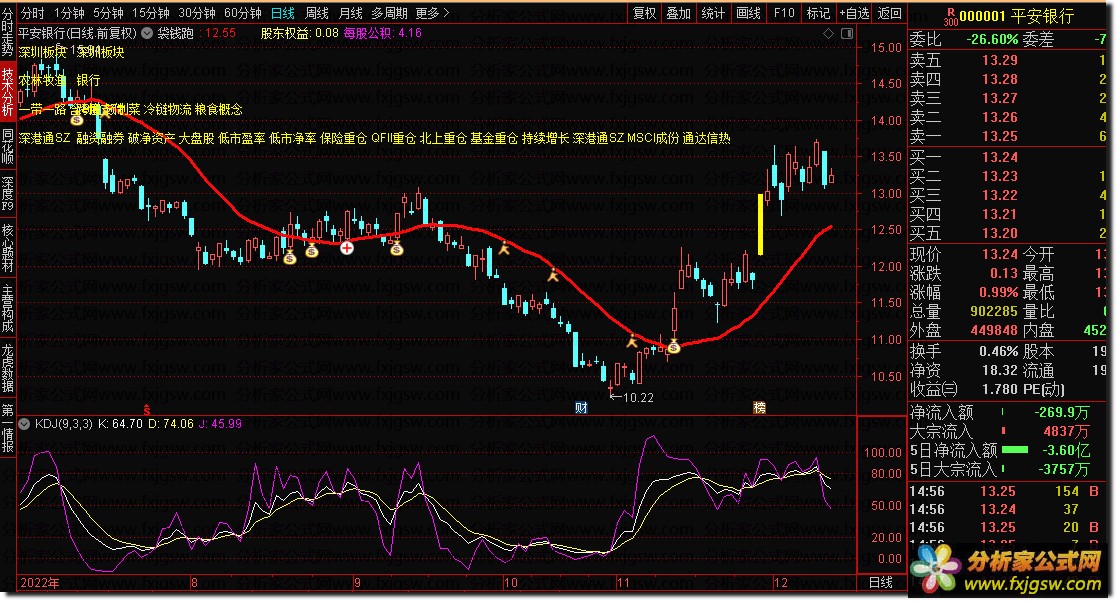
Task: Click the MSCI成份 tag
Action: point(653,138)
